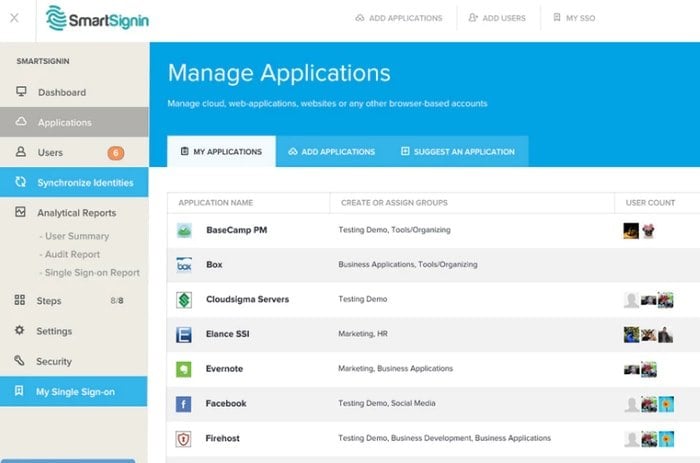Click the SmartSignin logo
This screenshot has height=463, width=700.
click(x=97, y=19)
